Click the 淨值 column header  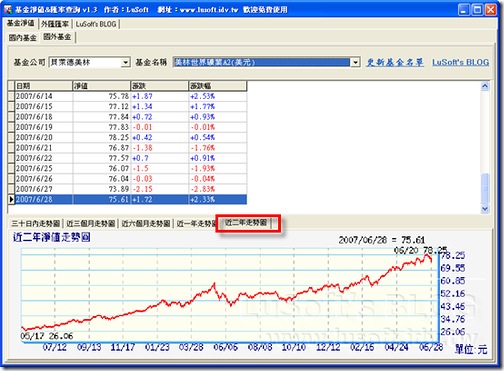101,86
